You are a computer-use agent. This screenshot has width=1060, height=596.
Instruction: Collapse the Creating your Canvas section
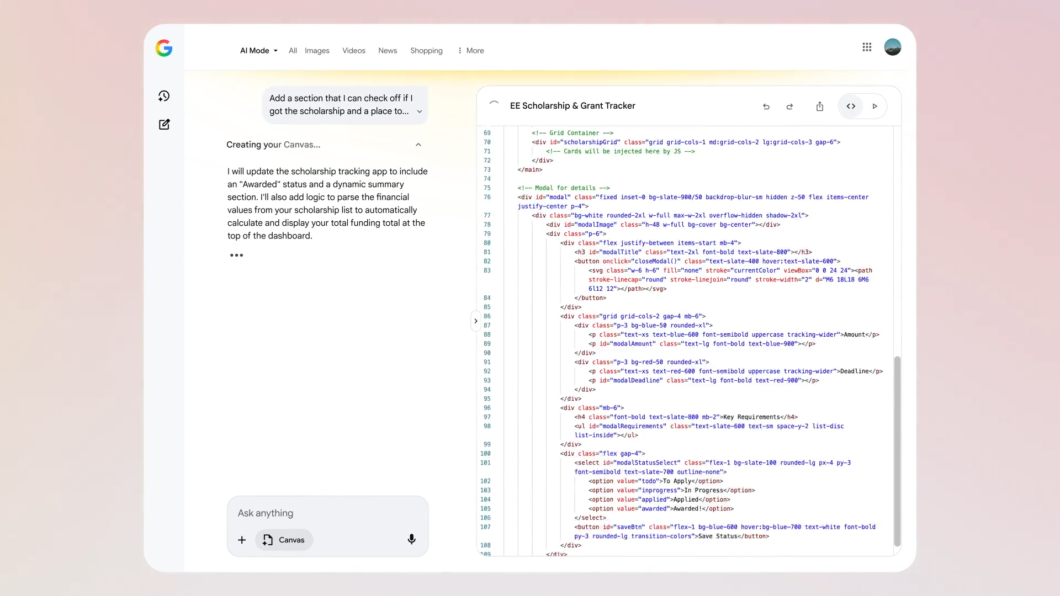[418, 145]
